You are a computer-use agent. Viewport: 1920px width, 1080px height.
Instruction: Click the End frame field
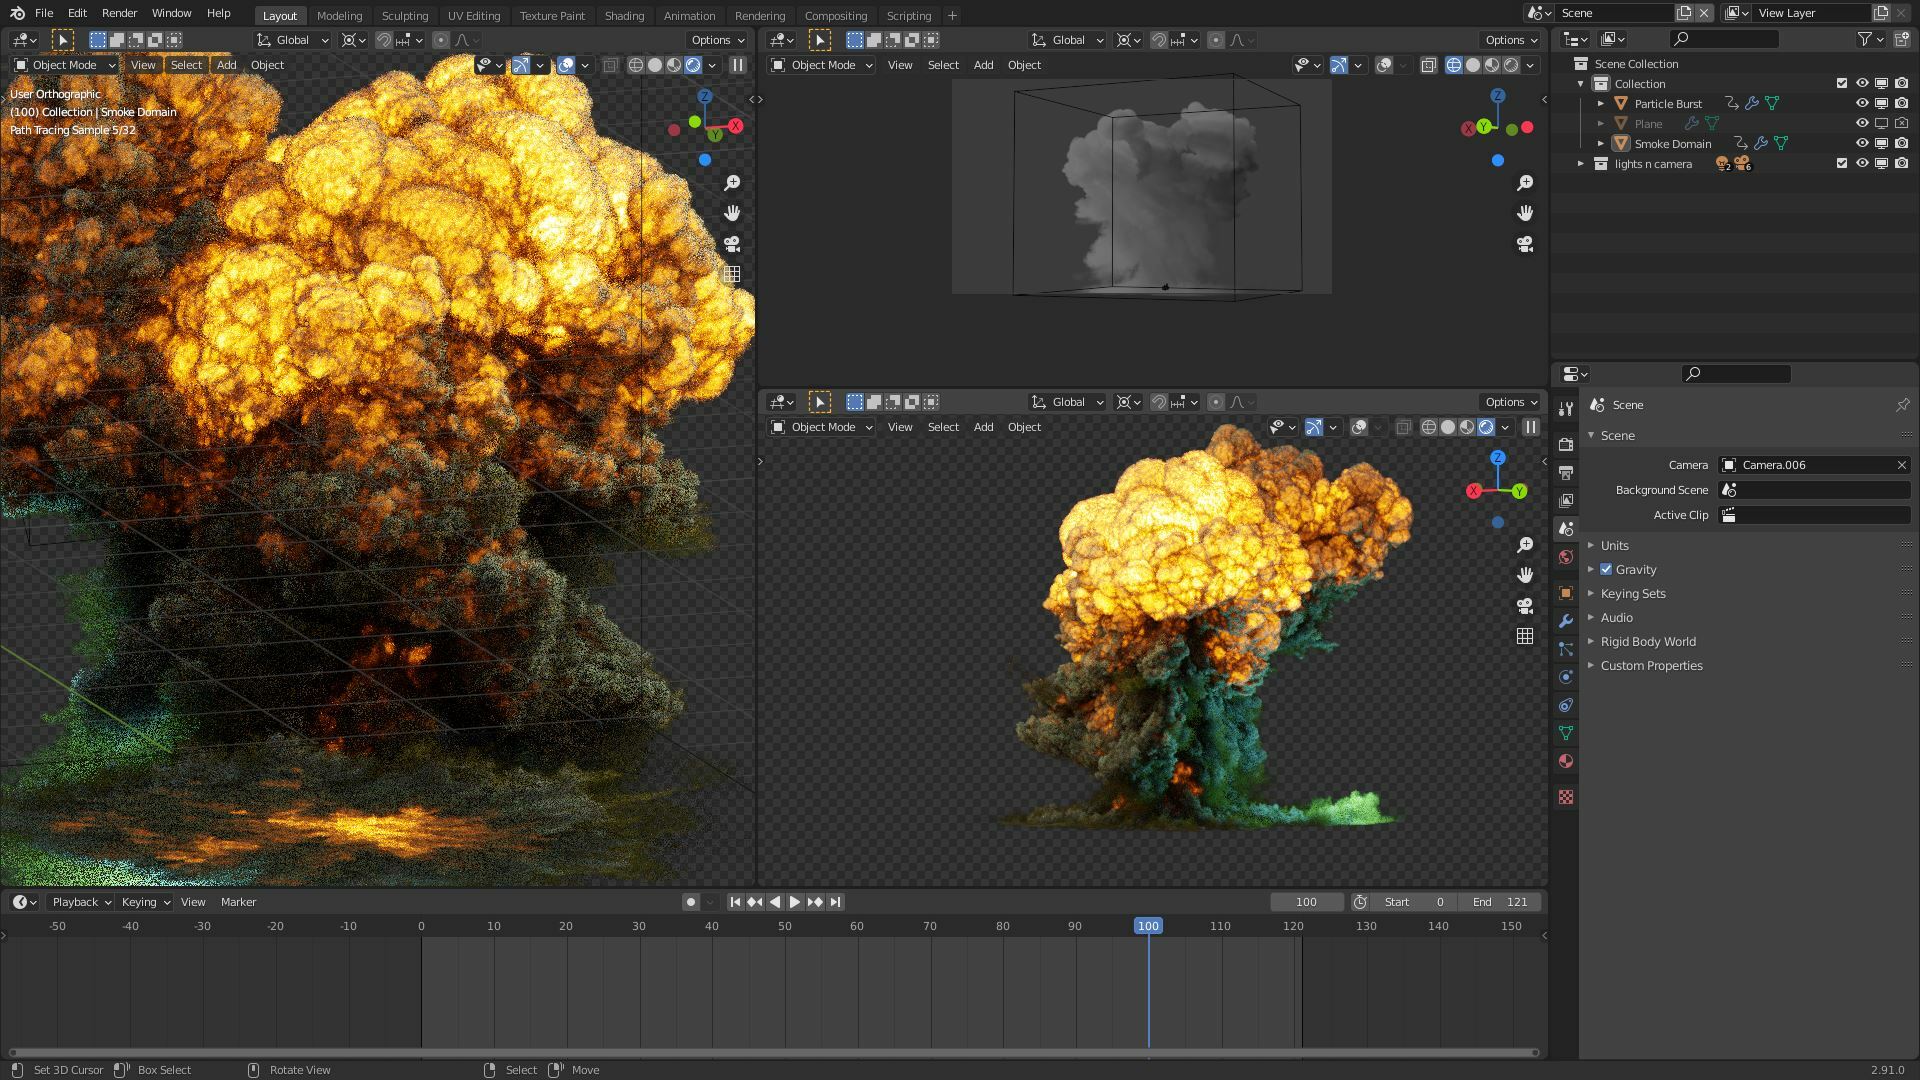pos(1499,902)
